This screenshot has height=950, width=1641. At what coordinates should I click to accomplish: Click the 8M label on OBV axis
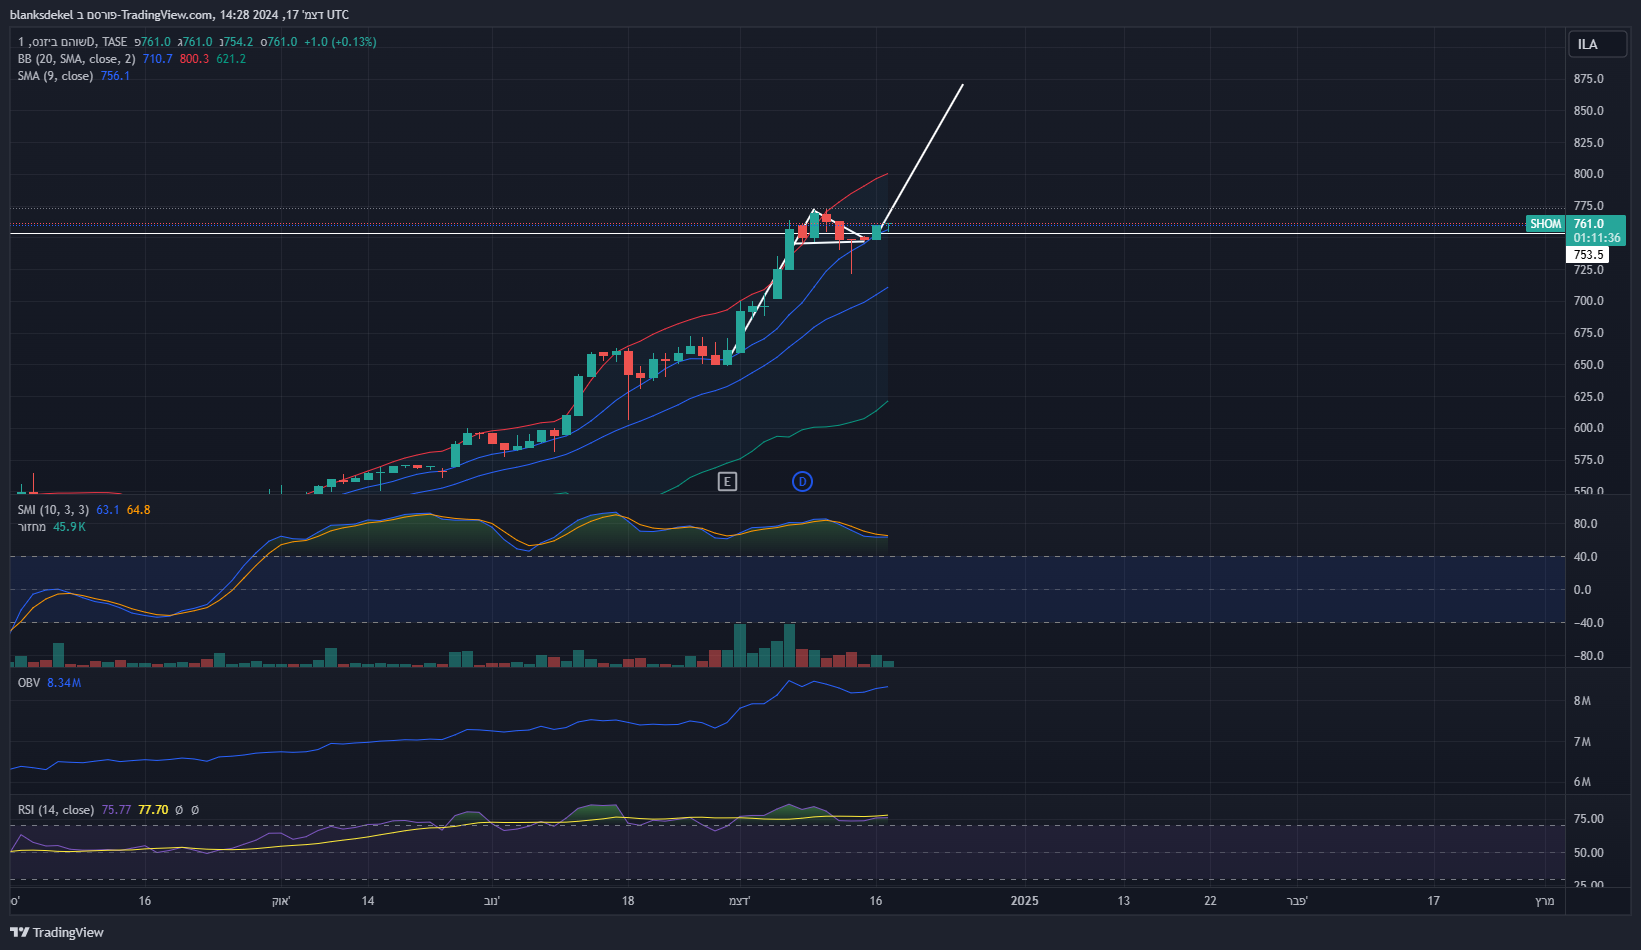(x=1582, y=701)
